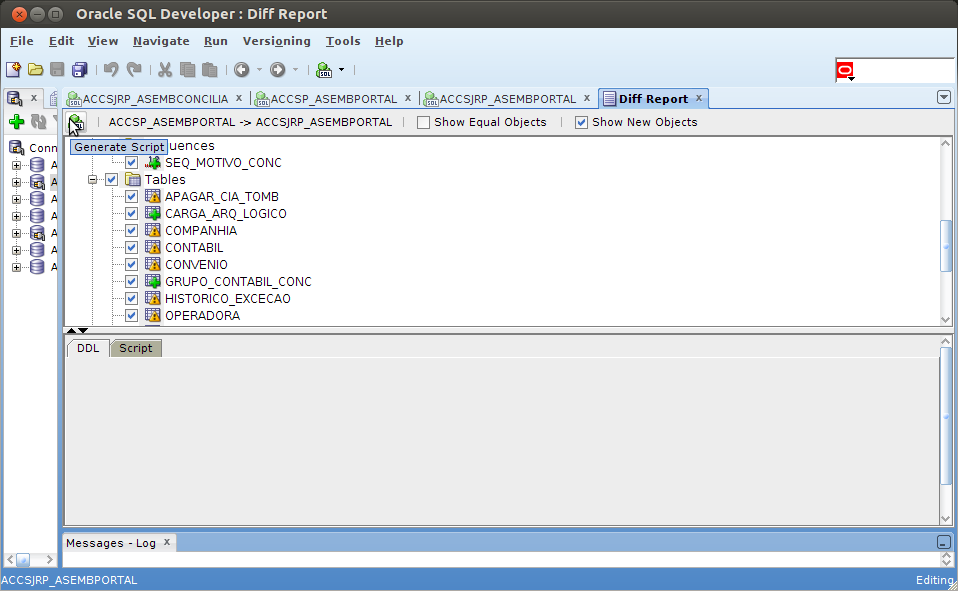Toggle the Tables folder checkbox
958x591 pixels.
pyautogui.click(x=111, y=180)
